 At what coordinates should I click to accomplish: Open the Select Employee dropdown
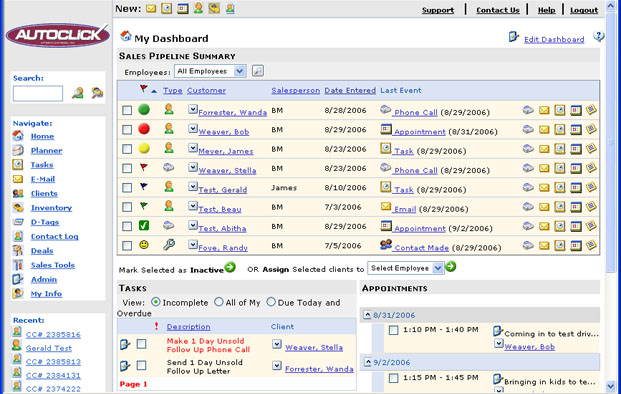pos(406,268)
